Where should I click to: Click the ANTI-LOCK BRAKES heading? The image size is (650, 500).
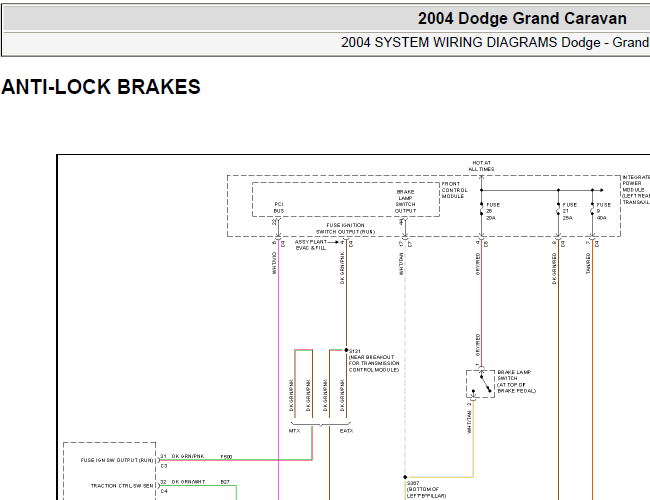coord(101,87)
